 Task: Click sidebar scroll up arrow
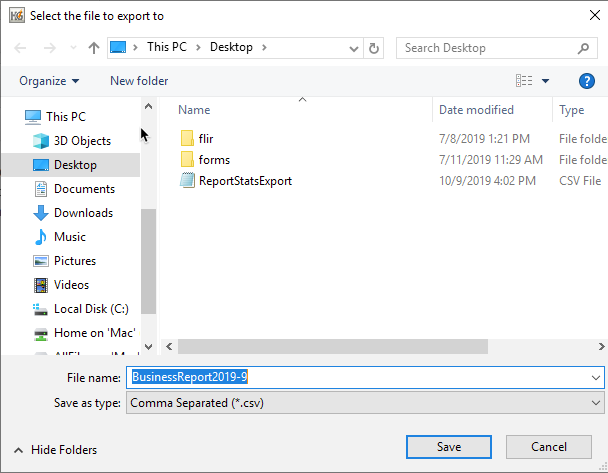148,106
